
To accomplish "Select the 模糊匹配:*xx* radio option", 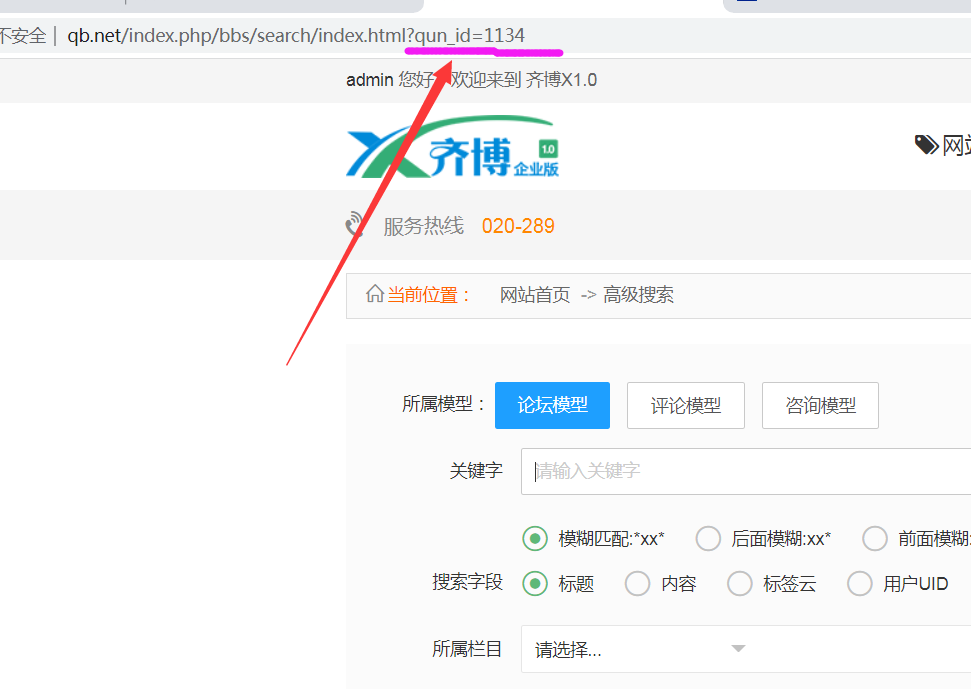I will (x=535, y=539).
